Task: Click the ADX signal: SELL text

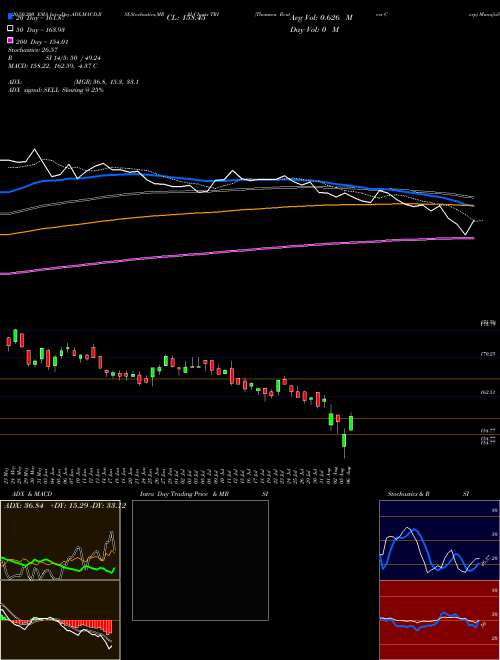Action: coord(56,90)
